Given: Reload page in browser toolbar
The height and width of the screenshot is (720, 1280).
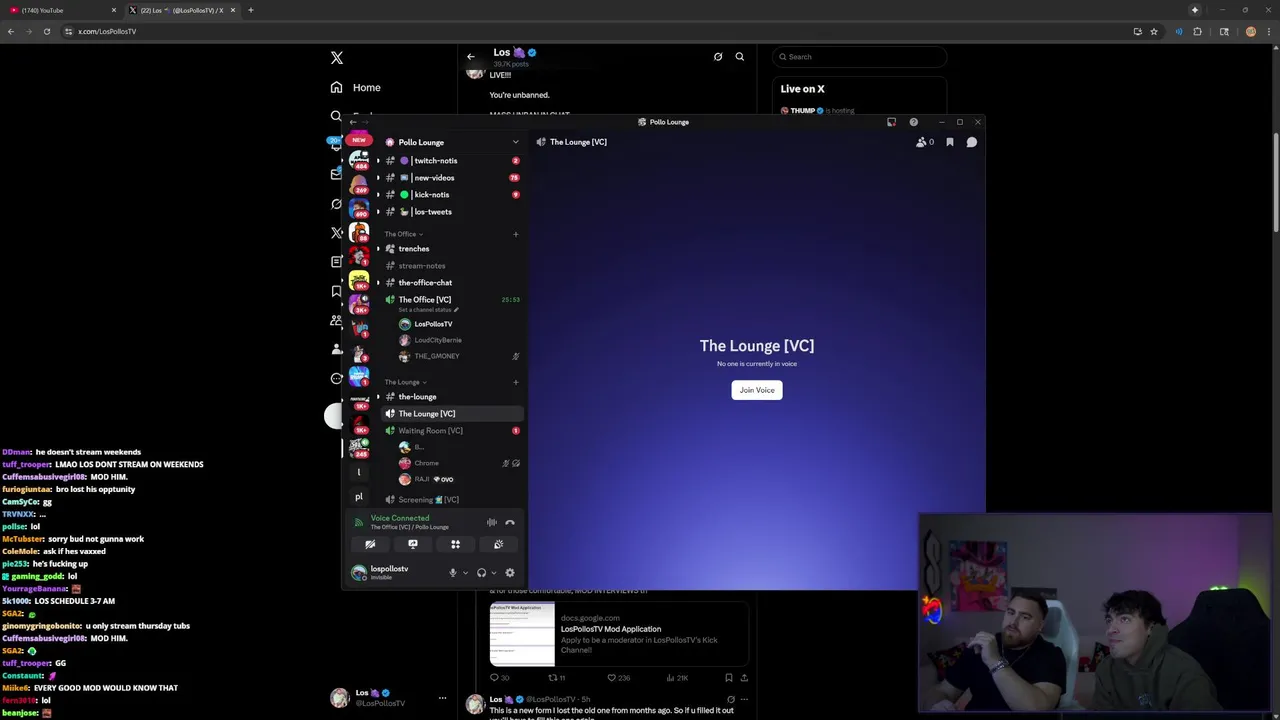Looking at the screenshot, I should [x=46, y=31].
